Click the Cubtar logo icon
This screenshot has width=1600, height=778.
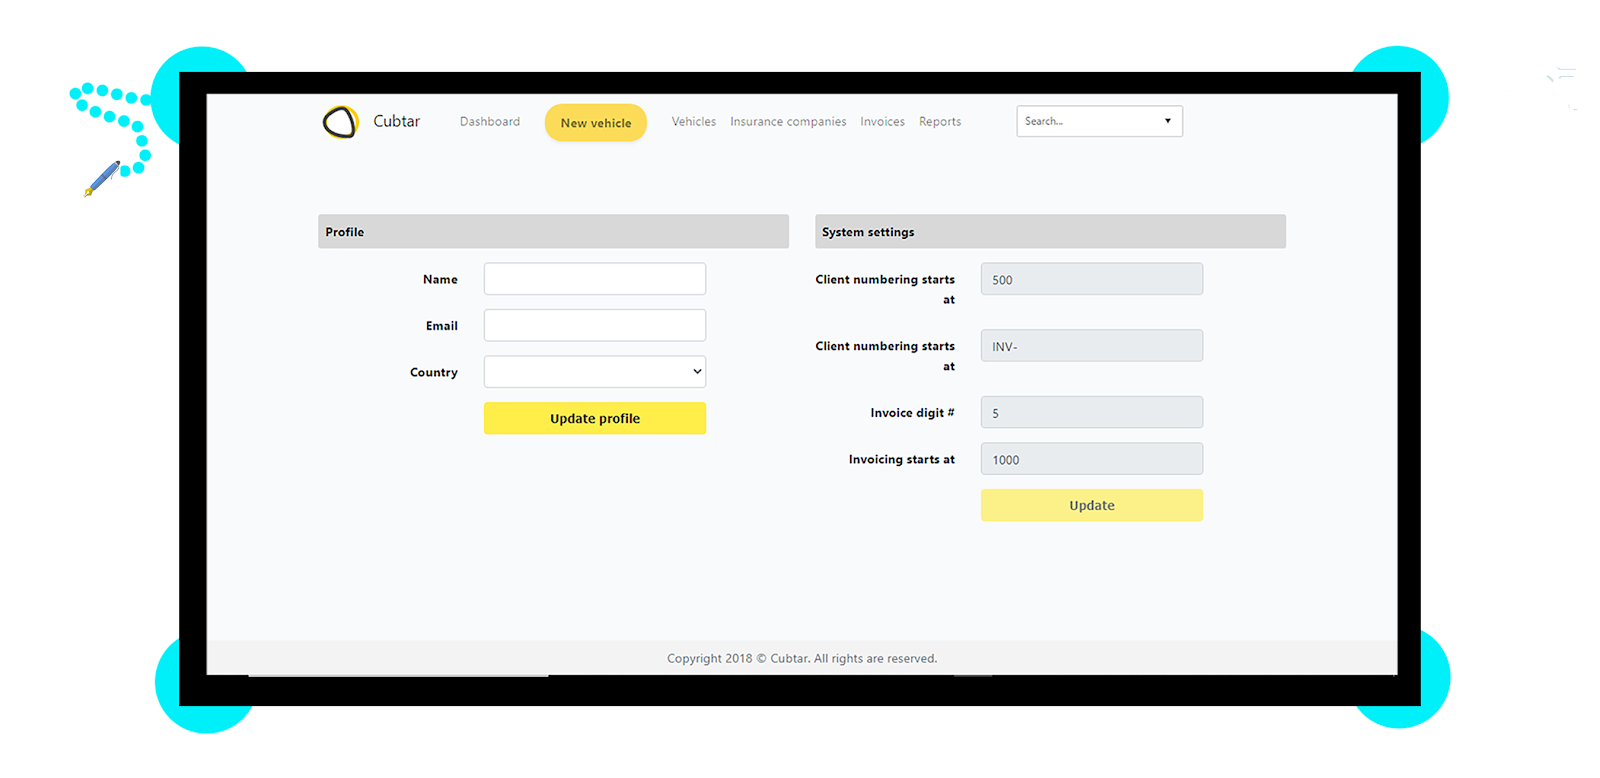point(340,122)
